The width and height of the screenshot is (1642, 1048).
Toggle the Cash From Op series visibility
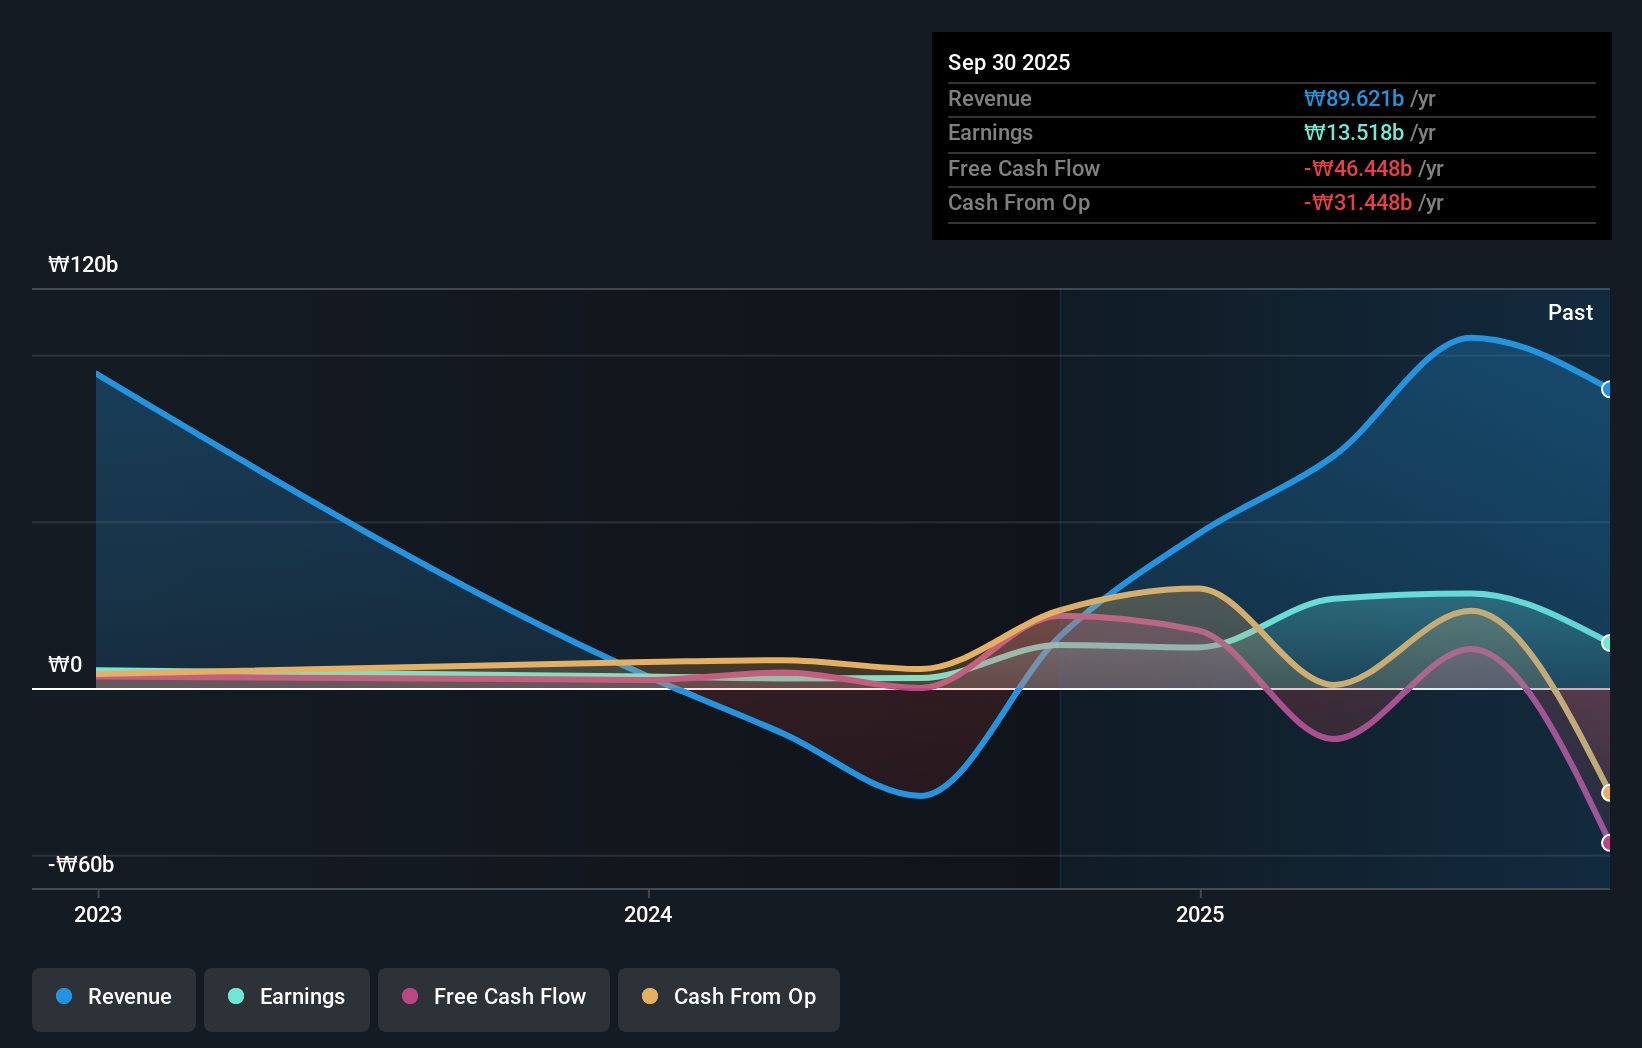728,997
